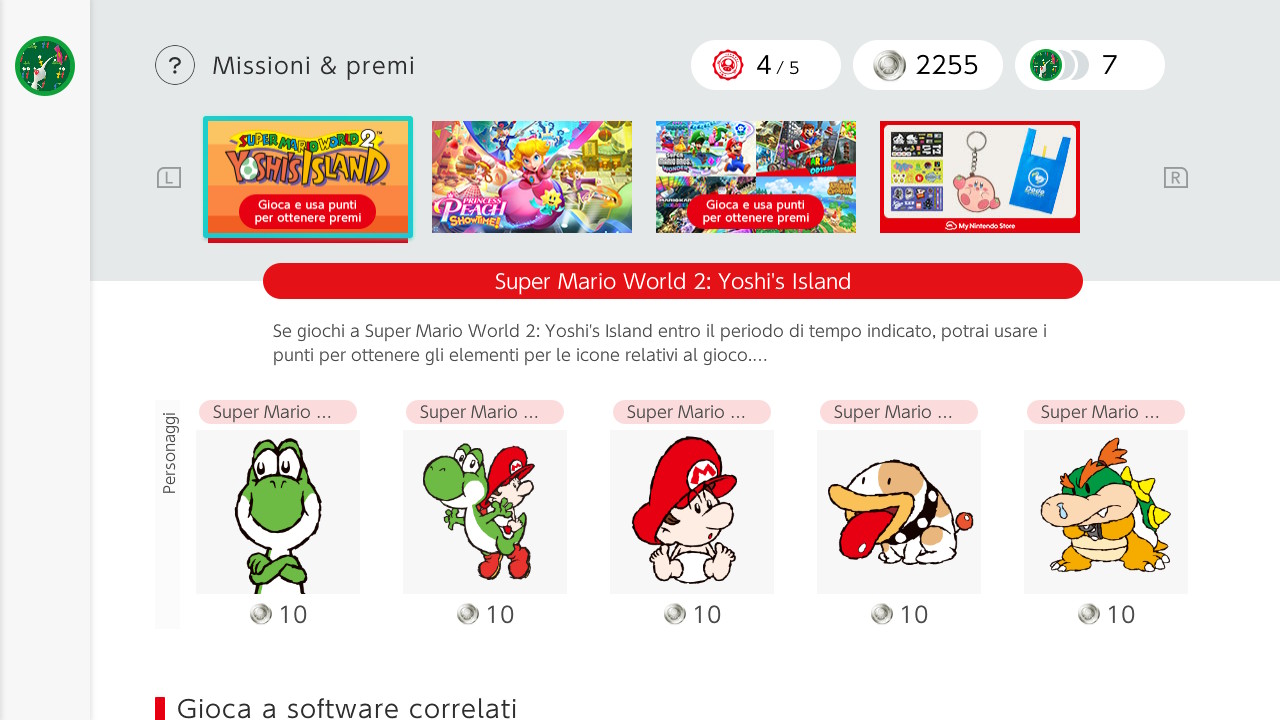Open the help question mark icon

(175, 65)
